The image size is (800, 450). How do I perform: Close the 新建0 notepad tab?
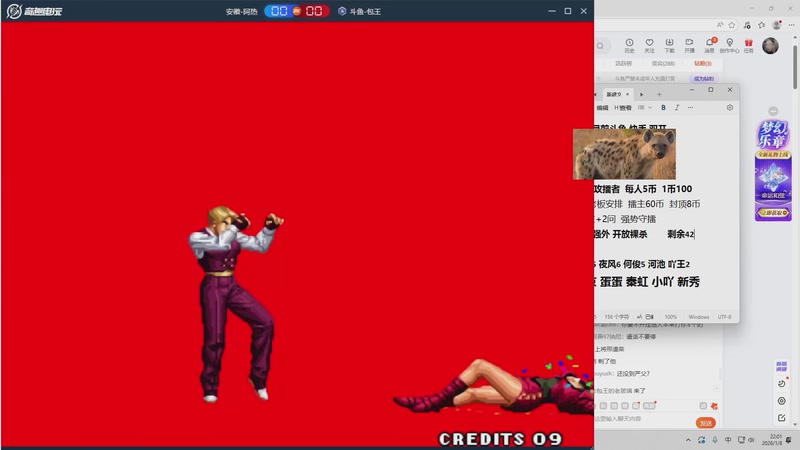point(628,94)
